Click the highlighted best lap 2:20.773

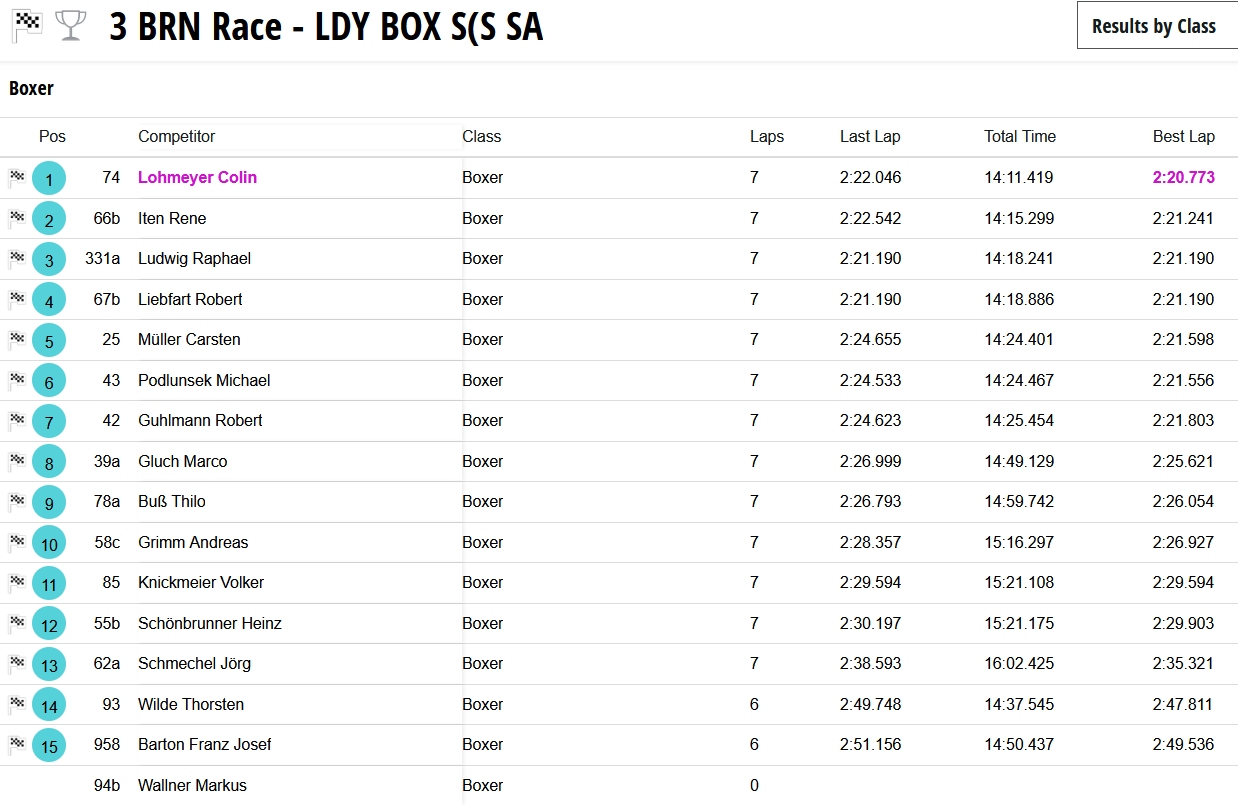click(1183, 178)
